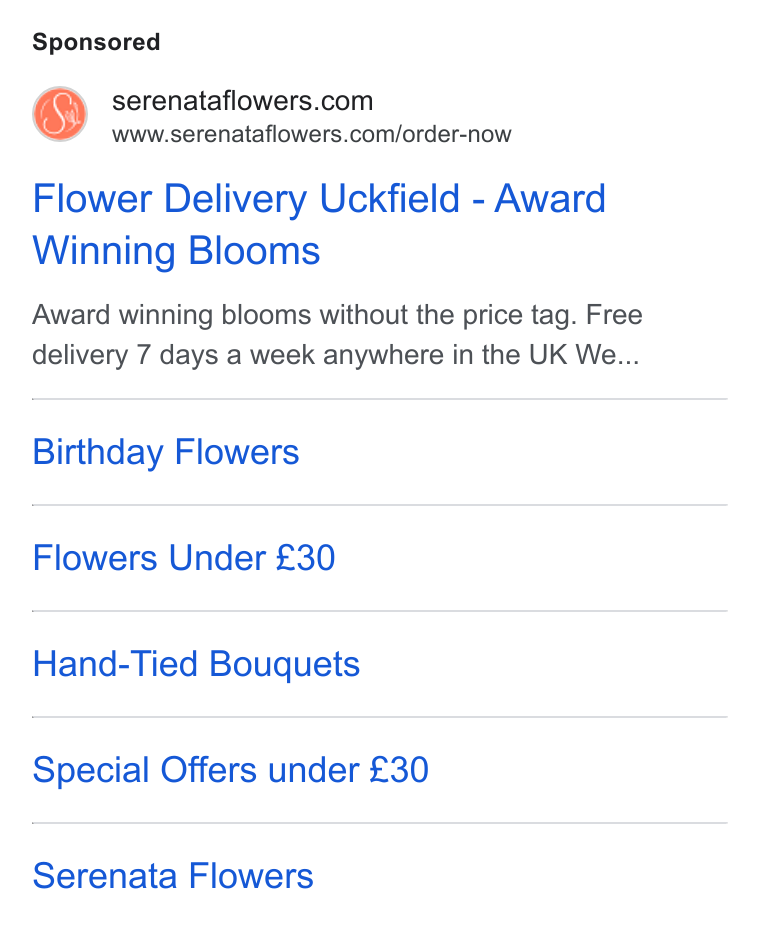Click the word 'Award' in the blue headline
Image resolution: width=760 pixels, height=928 pixels.
(x=550, y=198)
